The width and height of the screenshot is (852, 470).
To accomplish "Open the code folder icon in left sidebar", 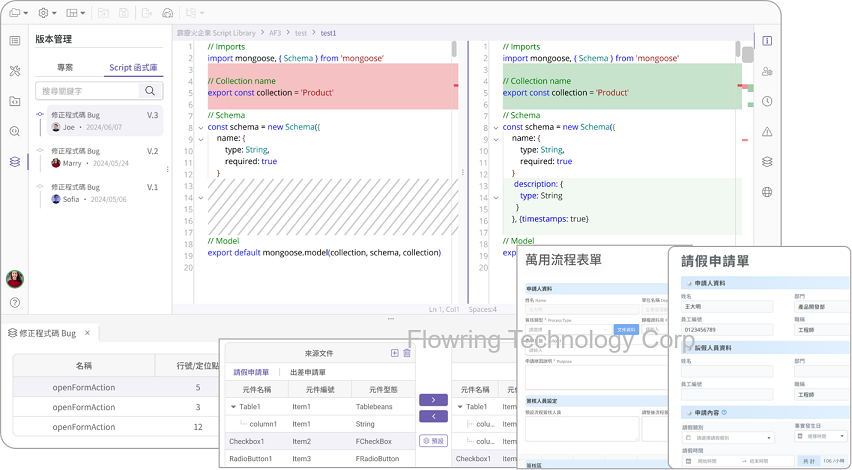I will 14,101.
